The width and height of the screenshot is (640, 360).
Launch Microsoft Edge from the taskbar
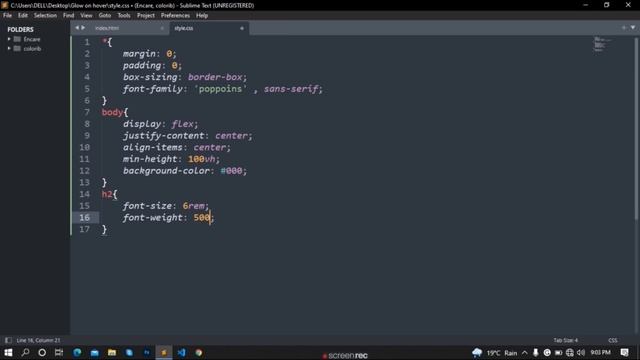point(77,352)
